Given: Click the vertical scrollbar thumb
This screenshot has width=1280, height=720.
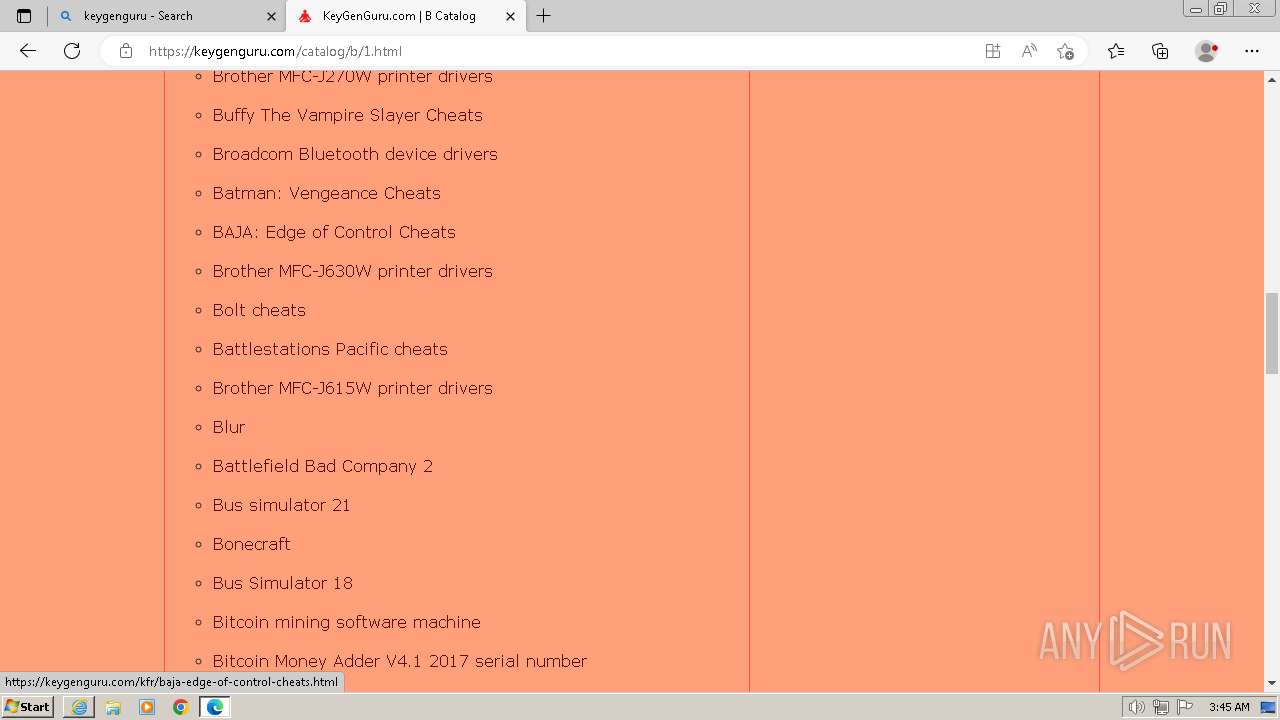Looking at the screenshot, I should 1272,333.
